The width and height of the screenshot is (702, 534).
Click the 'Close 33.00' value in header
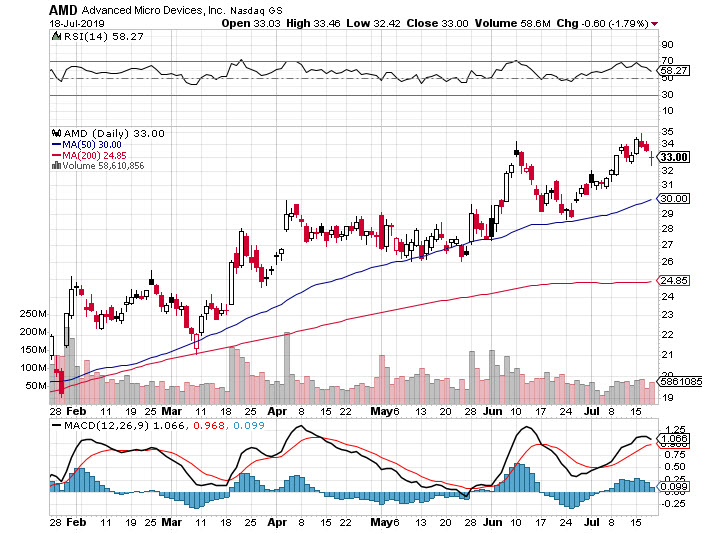pyautogui.click(x=437, y=23)
